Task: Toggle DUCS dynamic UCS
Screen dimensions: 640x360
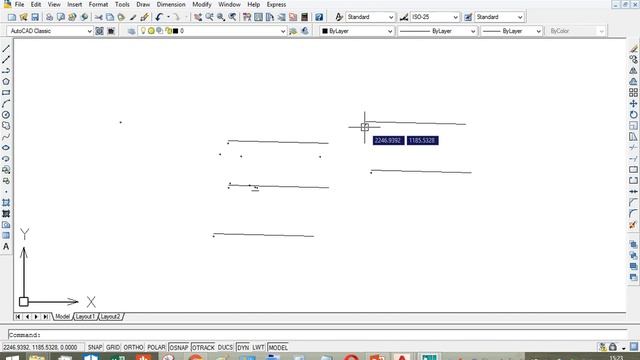Action: click(225, 347)
